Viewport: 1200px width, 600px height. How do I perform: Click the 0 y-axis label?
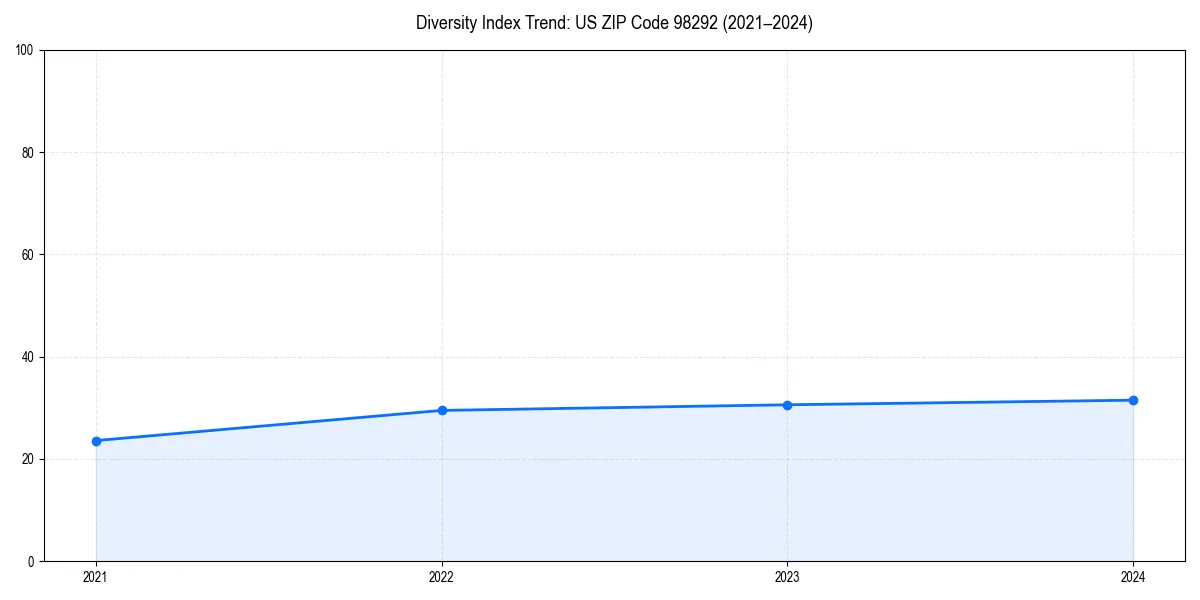32,559
